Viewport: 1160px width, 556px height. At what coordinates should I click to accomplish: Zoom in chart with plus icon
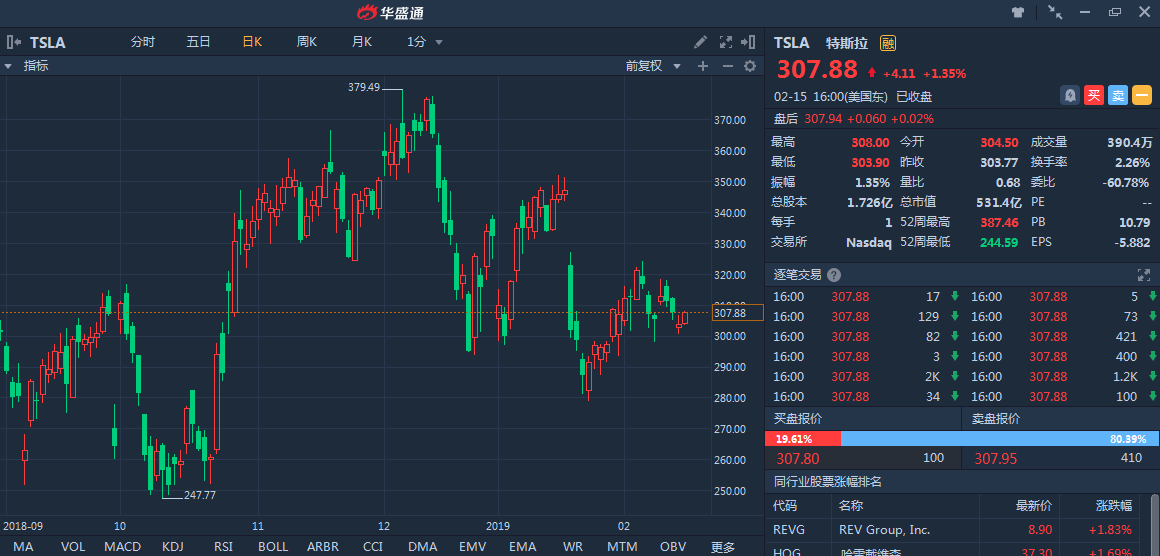pyautogui.click(x=702, y=66)
